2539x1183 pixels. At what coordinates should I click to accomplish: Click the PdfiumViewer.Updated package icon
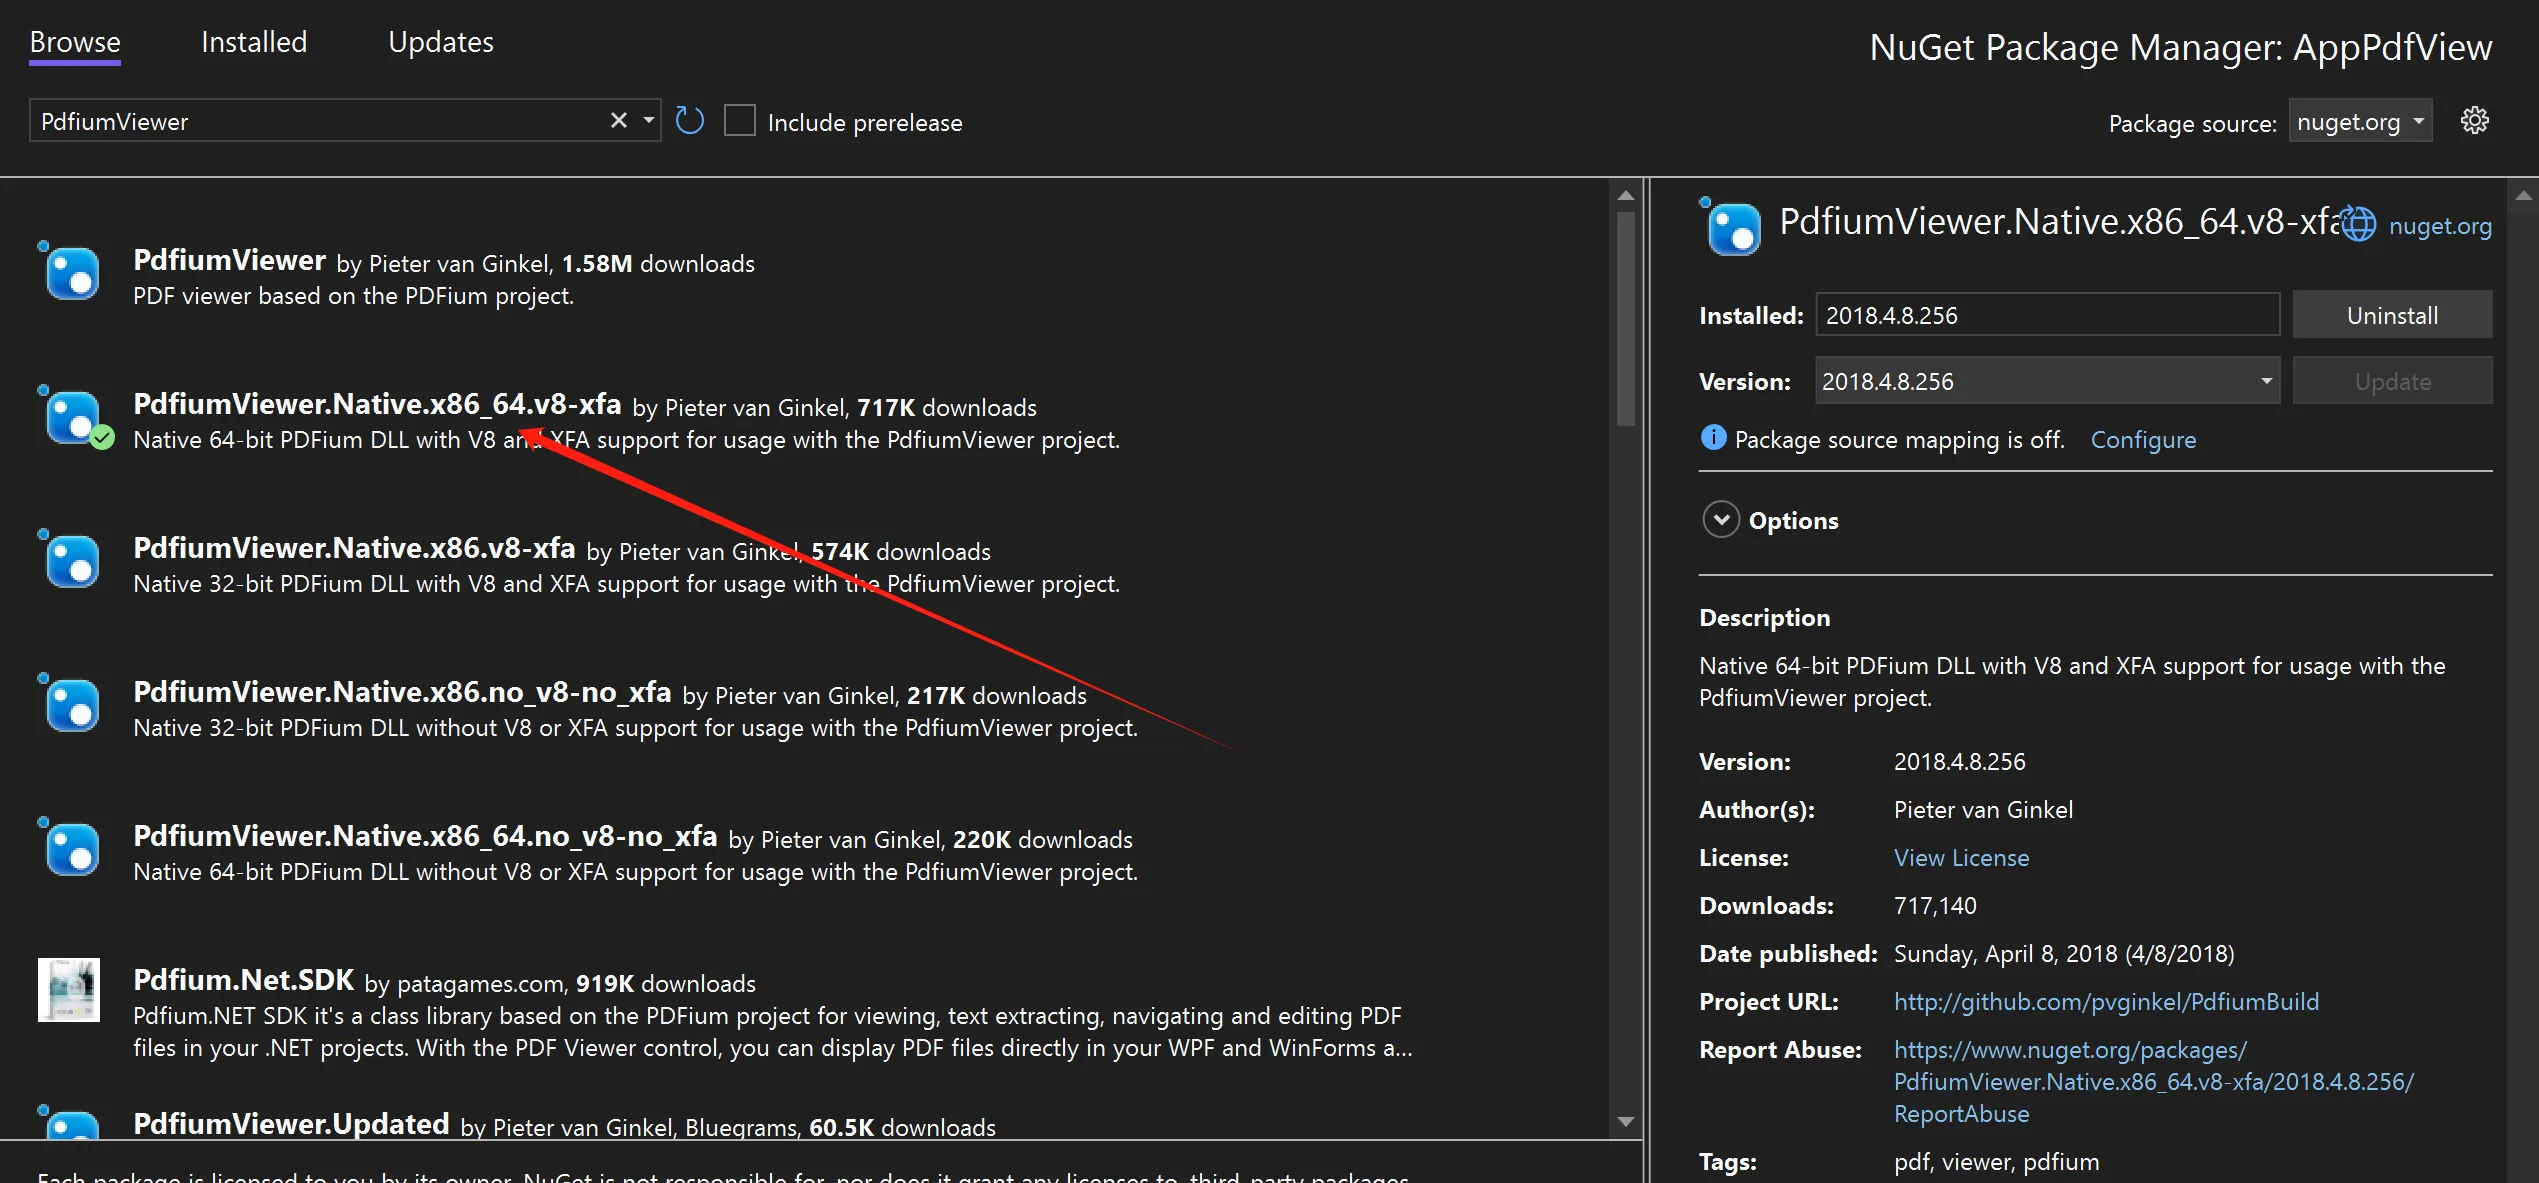pyautogui.click(x=70, y=1123)
